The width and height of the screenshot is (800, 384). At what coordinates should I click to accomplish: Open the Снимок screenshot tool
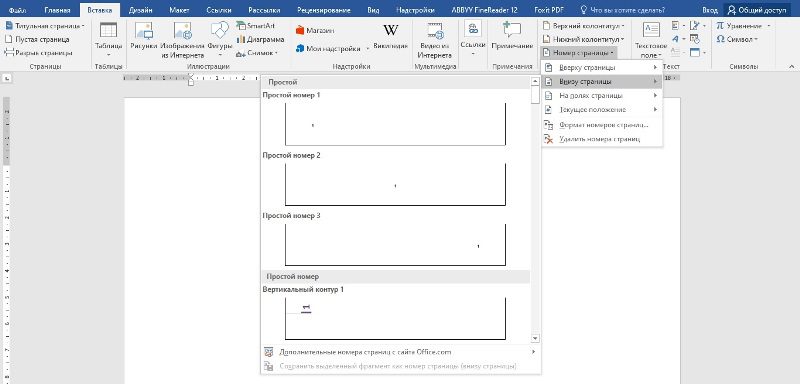[257, 53]
